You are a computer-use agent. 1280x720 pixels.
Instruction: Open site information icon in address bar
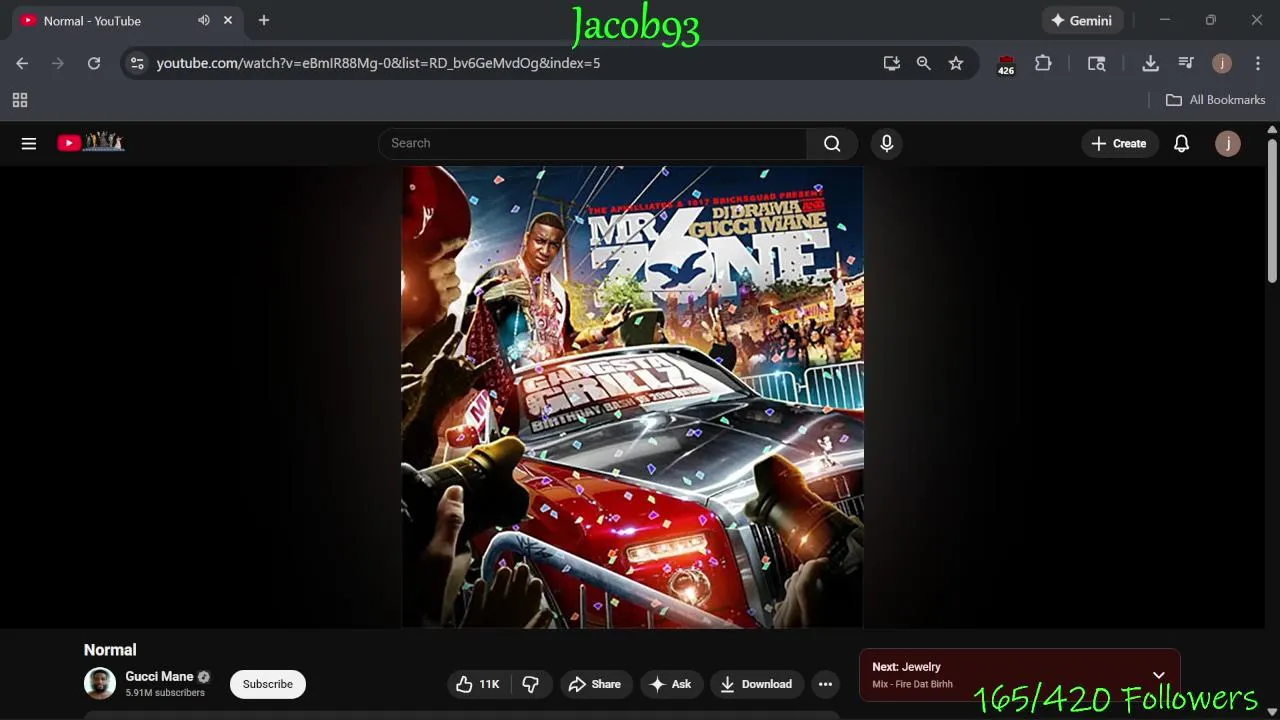point(137,63)
